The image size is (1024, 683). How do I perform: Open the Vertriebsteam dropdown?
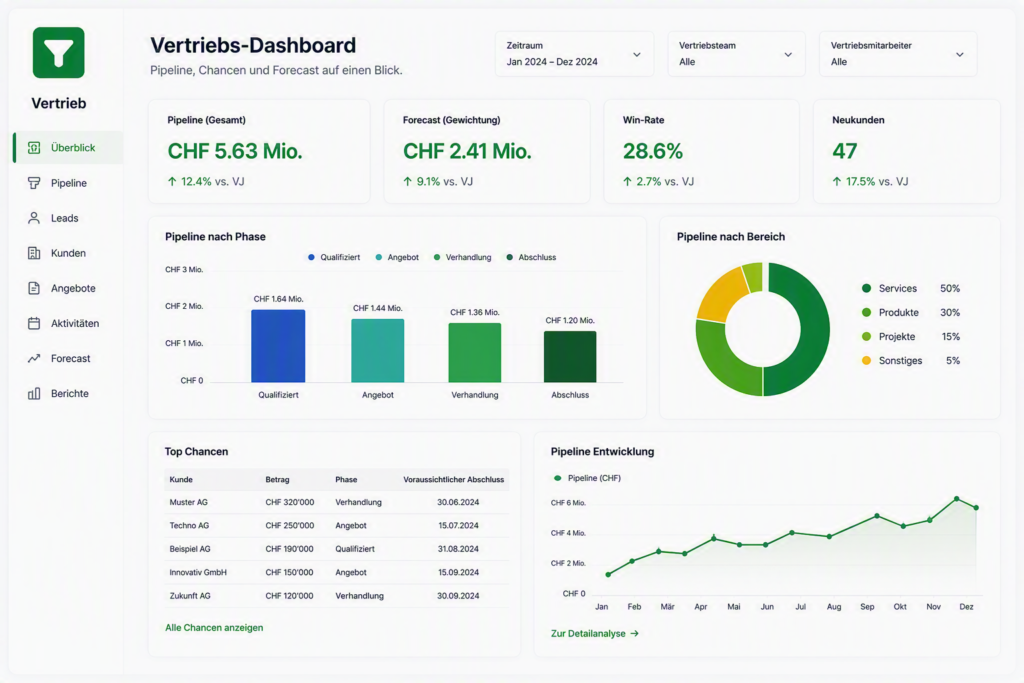tap(736, 54)
